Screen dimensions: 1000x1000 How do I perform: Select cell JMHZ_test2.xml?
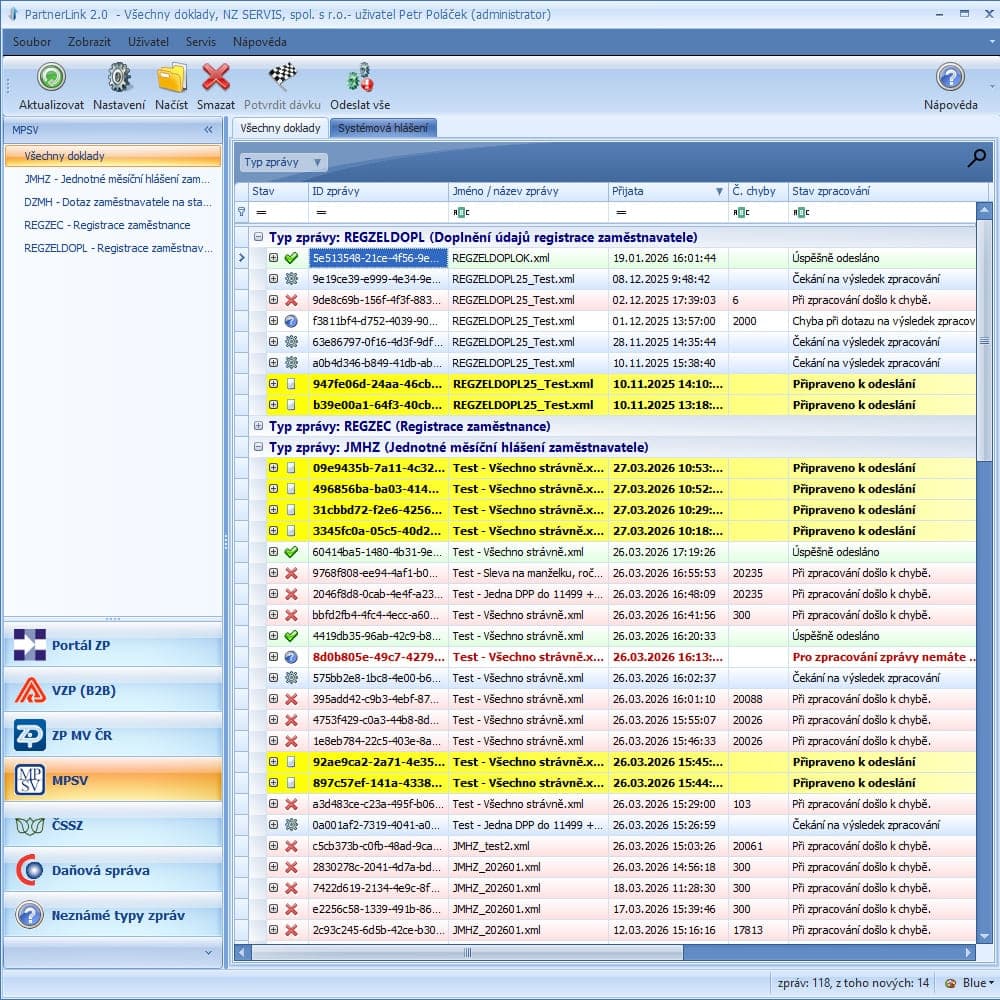tap(528, 846)
